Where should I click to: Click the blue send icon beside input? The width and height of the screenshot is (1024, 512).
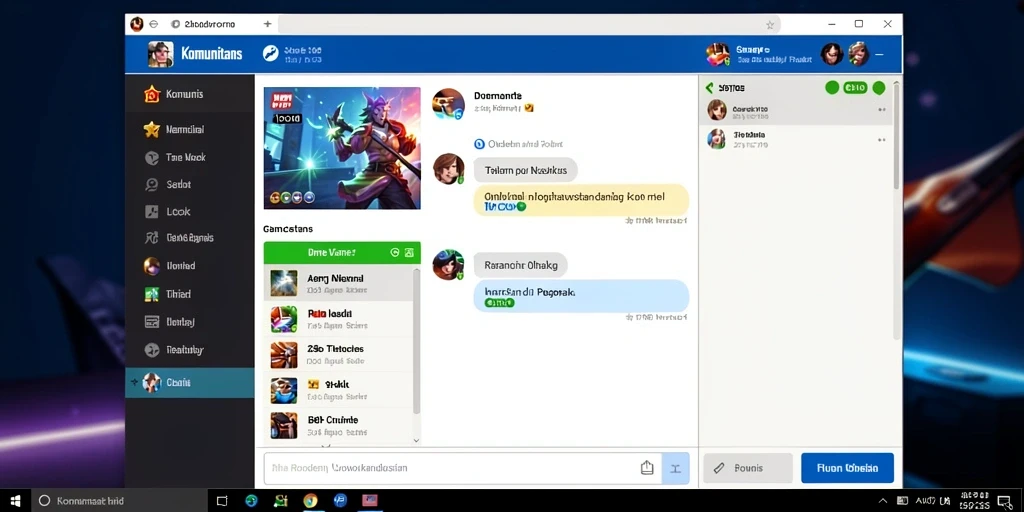[x=675, y=468]
